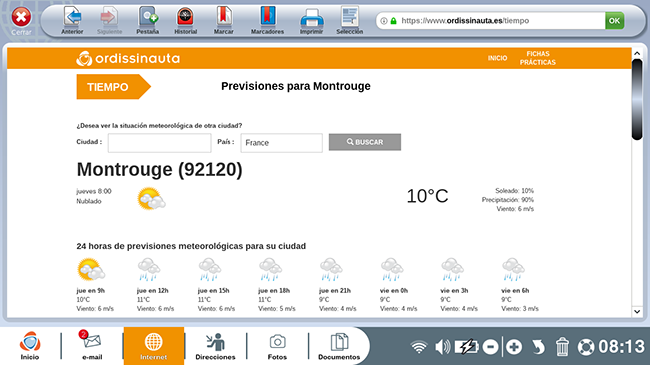The image size is (650, 365).
Task: Click the Ciudad input field
Action: tap(160, 143)
